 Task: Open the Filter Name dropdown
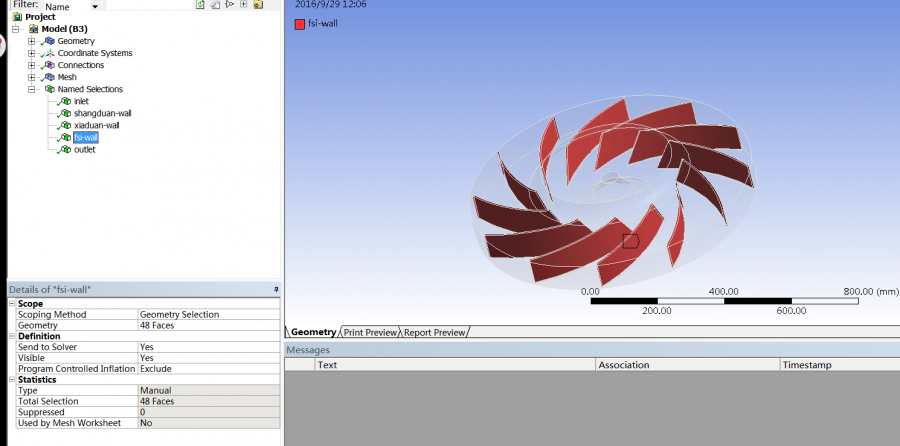pyautogui.click(x=95, y=6)
